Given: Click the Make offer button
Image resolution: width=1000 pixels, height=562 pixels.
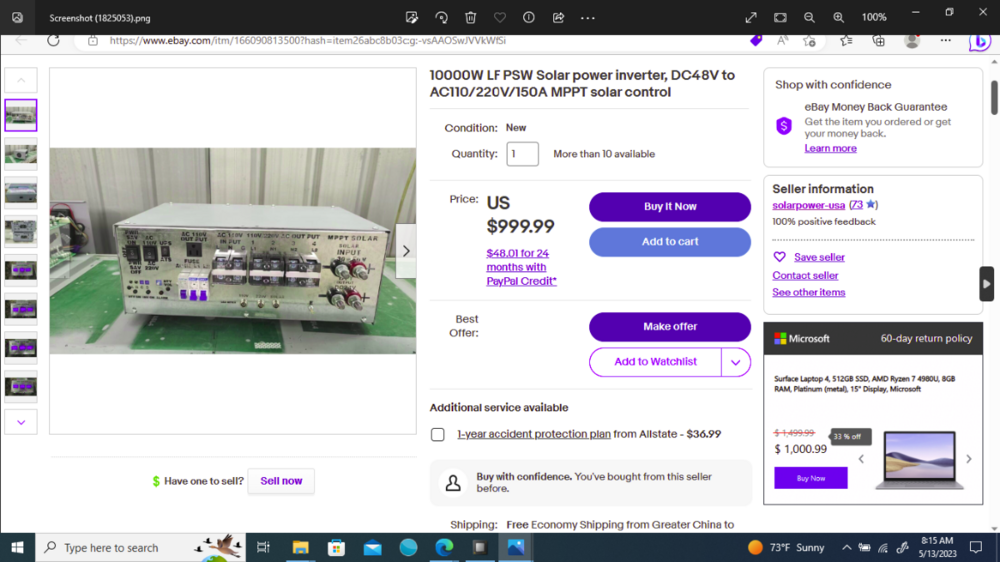Looking at the screenshot, I should coord(670,327).
